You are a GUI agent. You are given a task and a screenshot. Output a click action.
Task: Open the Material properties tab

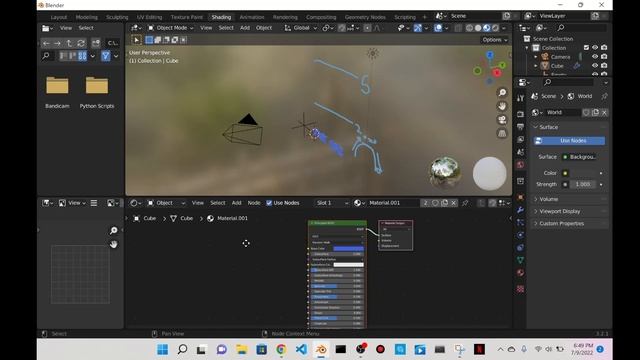point(520,273)
